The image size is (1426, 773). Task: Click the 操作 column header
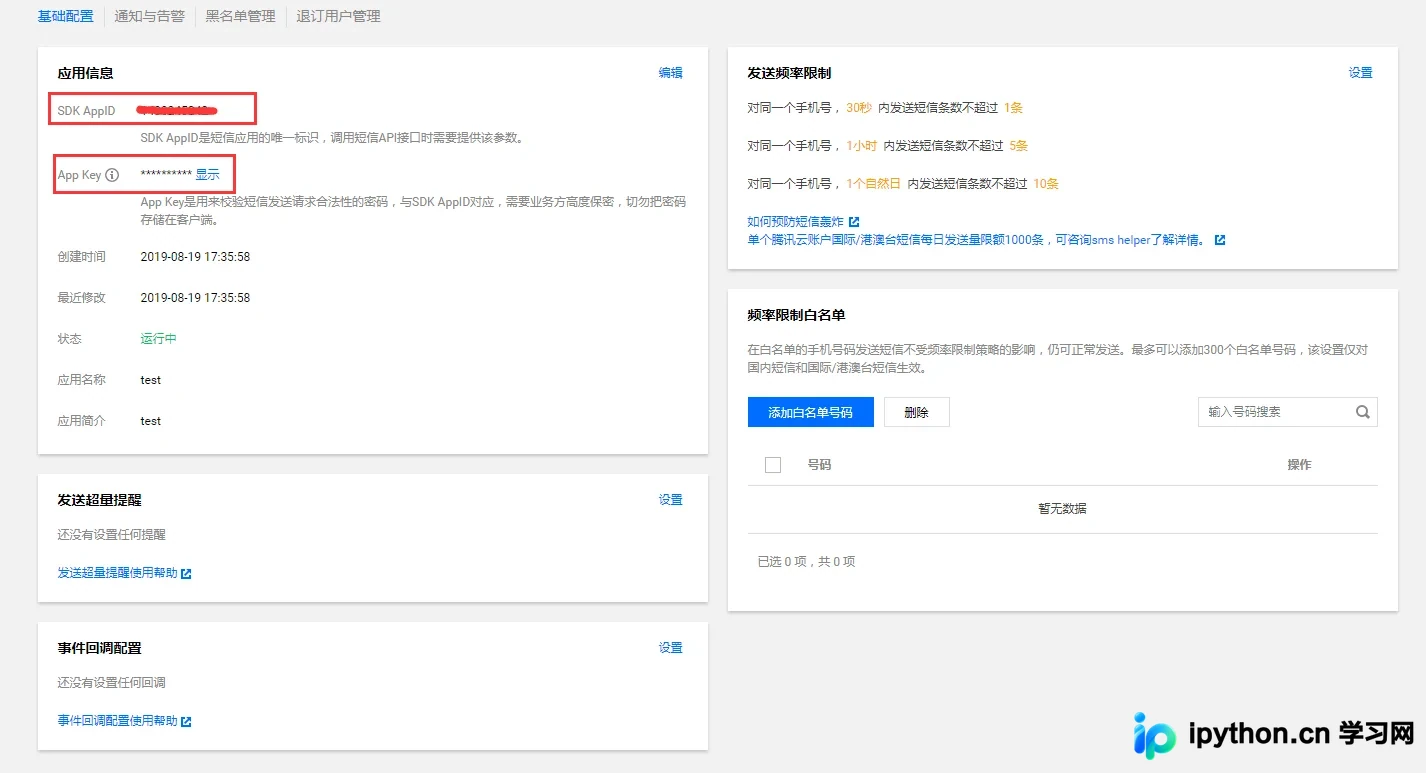pos(1300,465)
